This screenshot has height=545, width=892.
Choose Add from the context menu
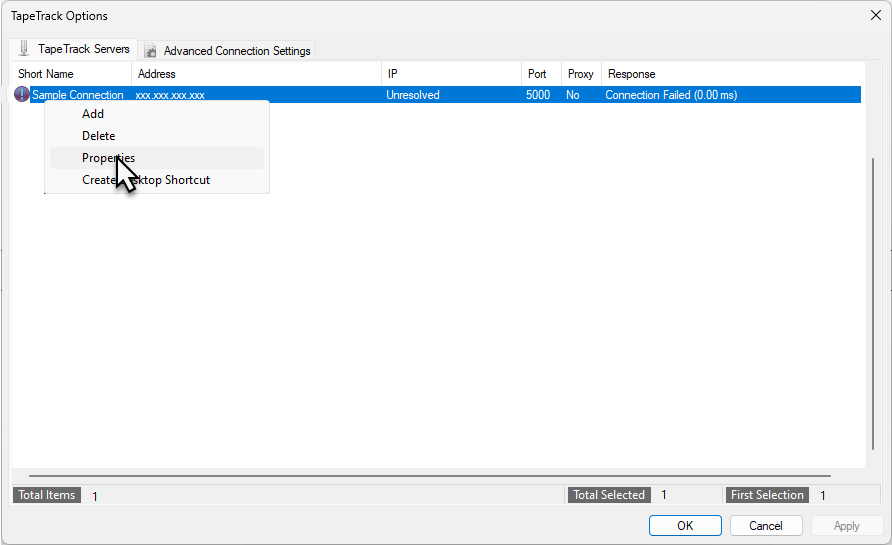(x=156, y=114)
